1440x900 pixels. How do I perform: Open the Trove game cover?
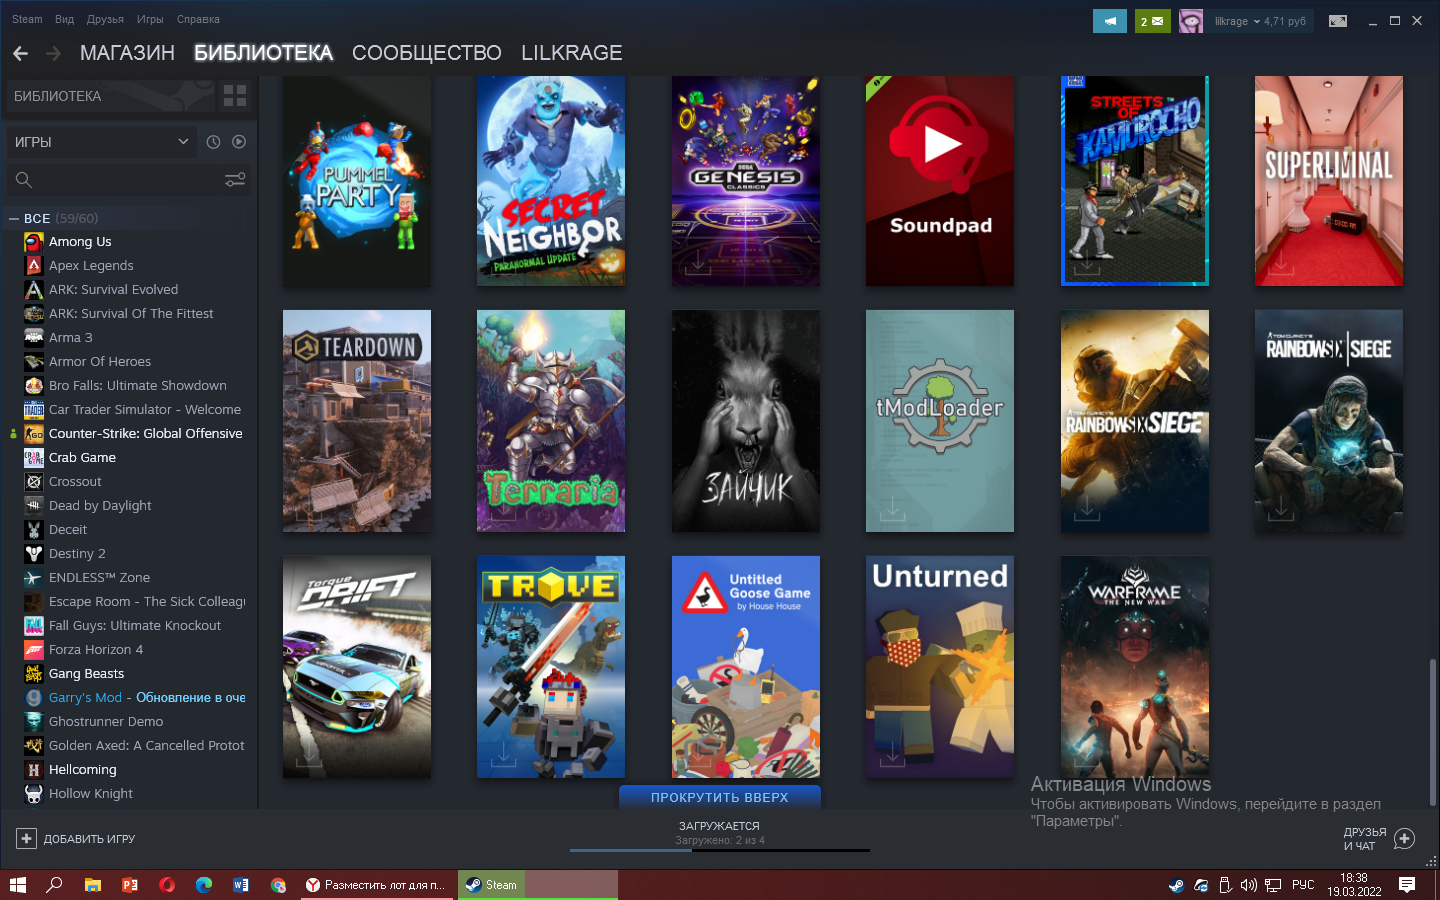coord(551,667)
